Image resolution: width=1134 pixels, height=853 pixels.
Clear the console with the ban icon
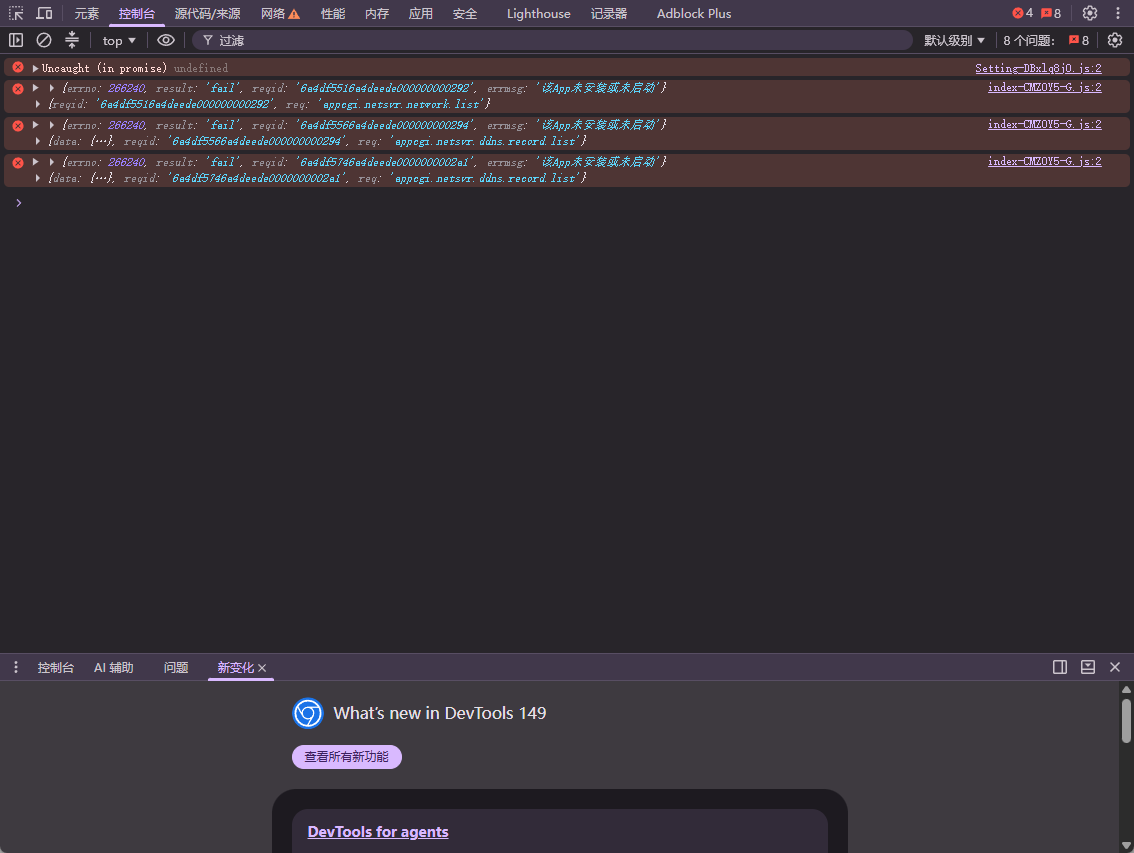tap(44, 40)
